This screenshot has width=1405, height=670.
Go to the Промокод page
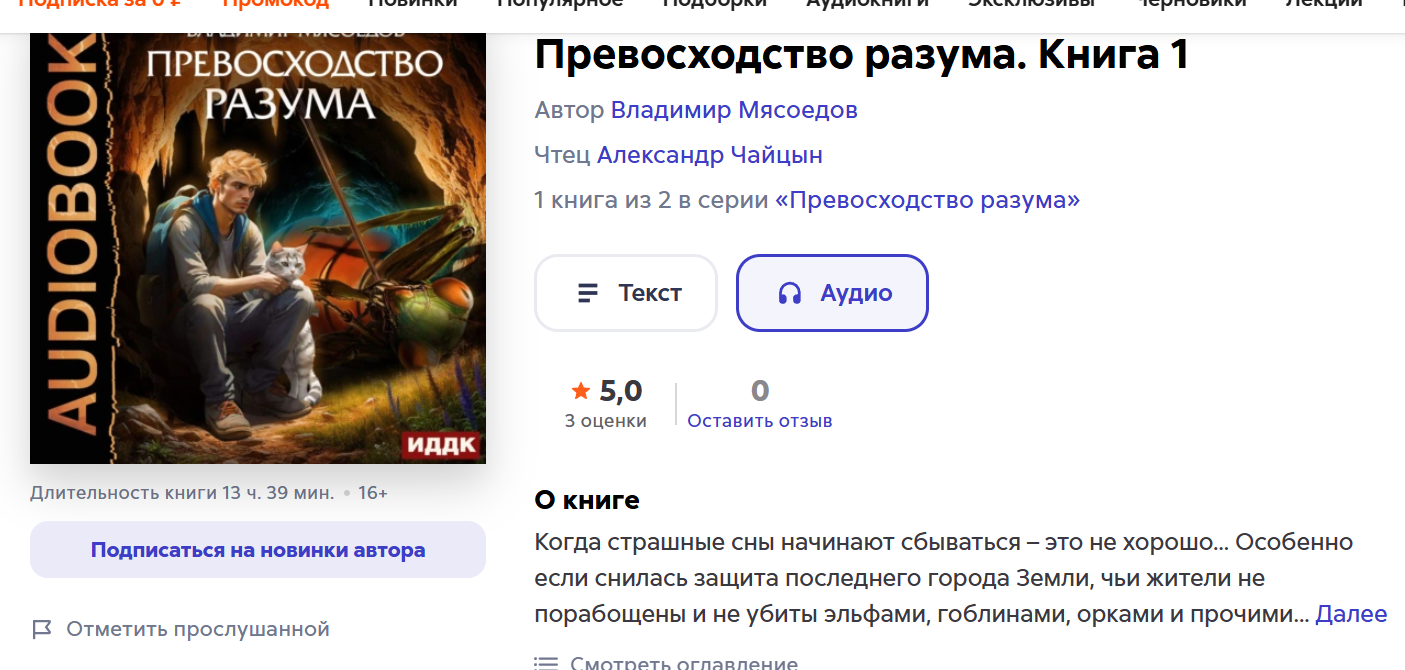click(275, 3)
